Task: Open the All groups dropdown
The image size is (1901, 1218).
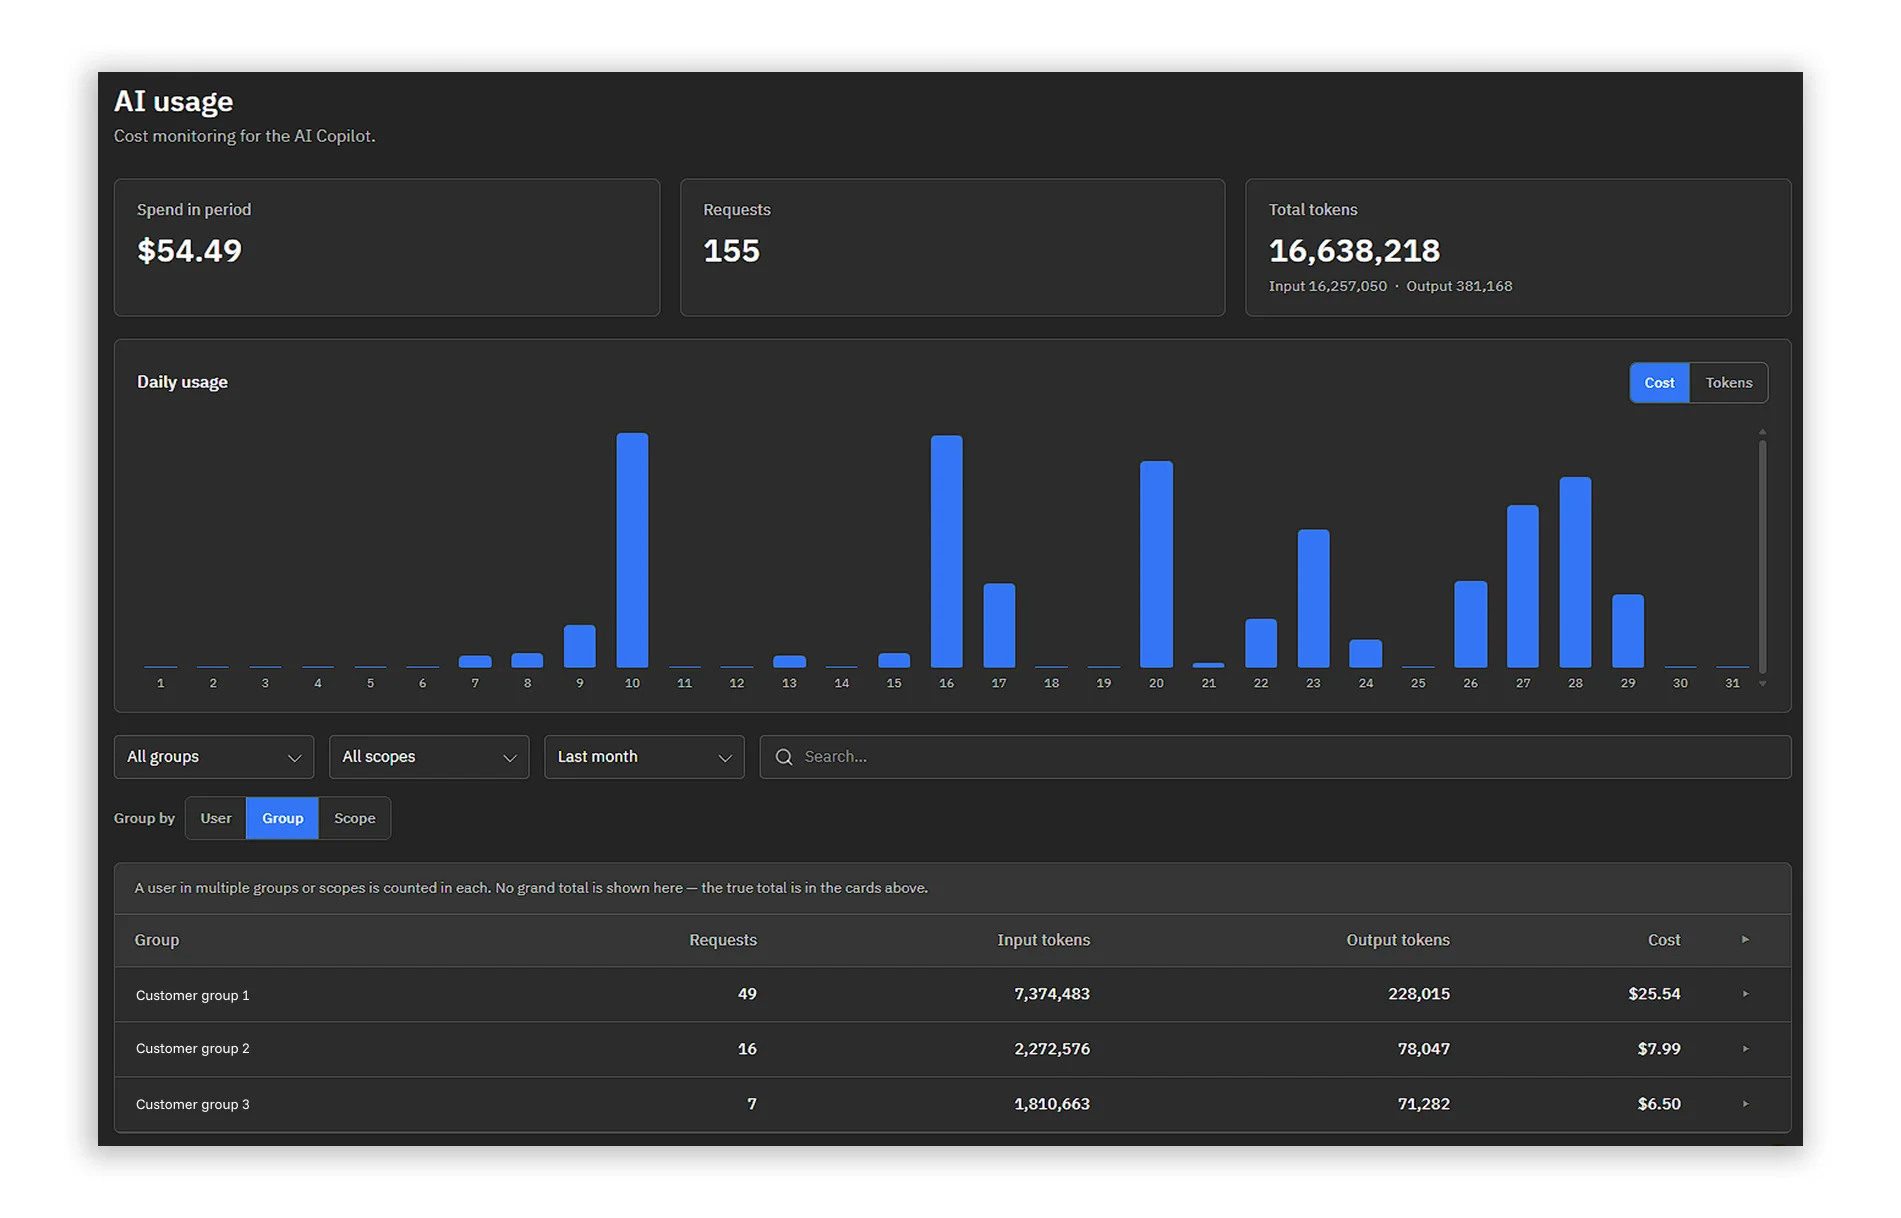Action: coord(213,757)
